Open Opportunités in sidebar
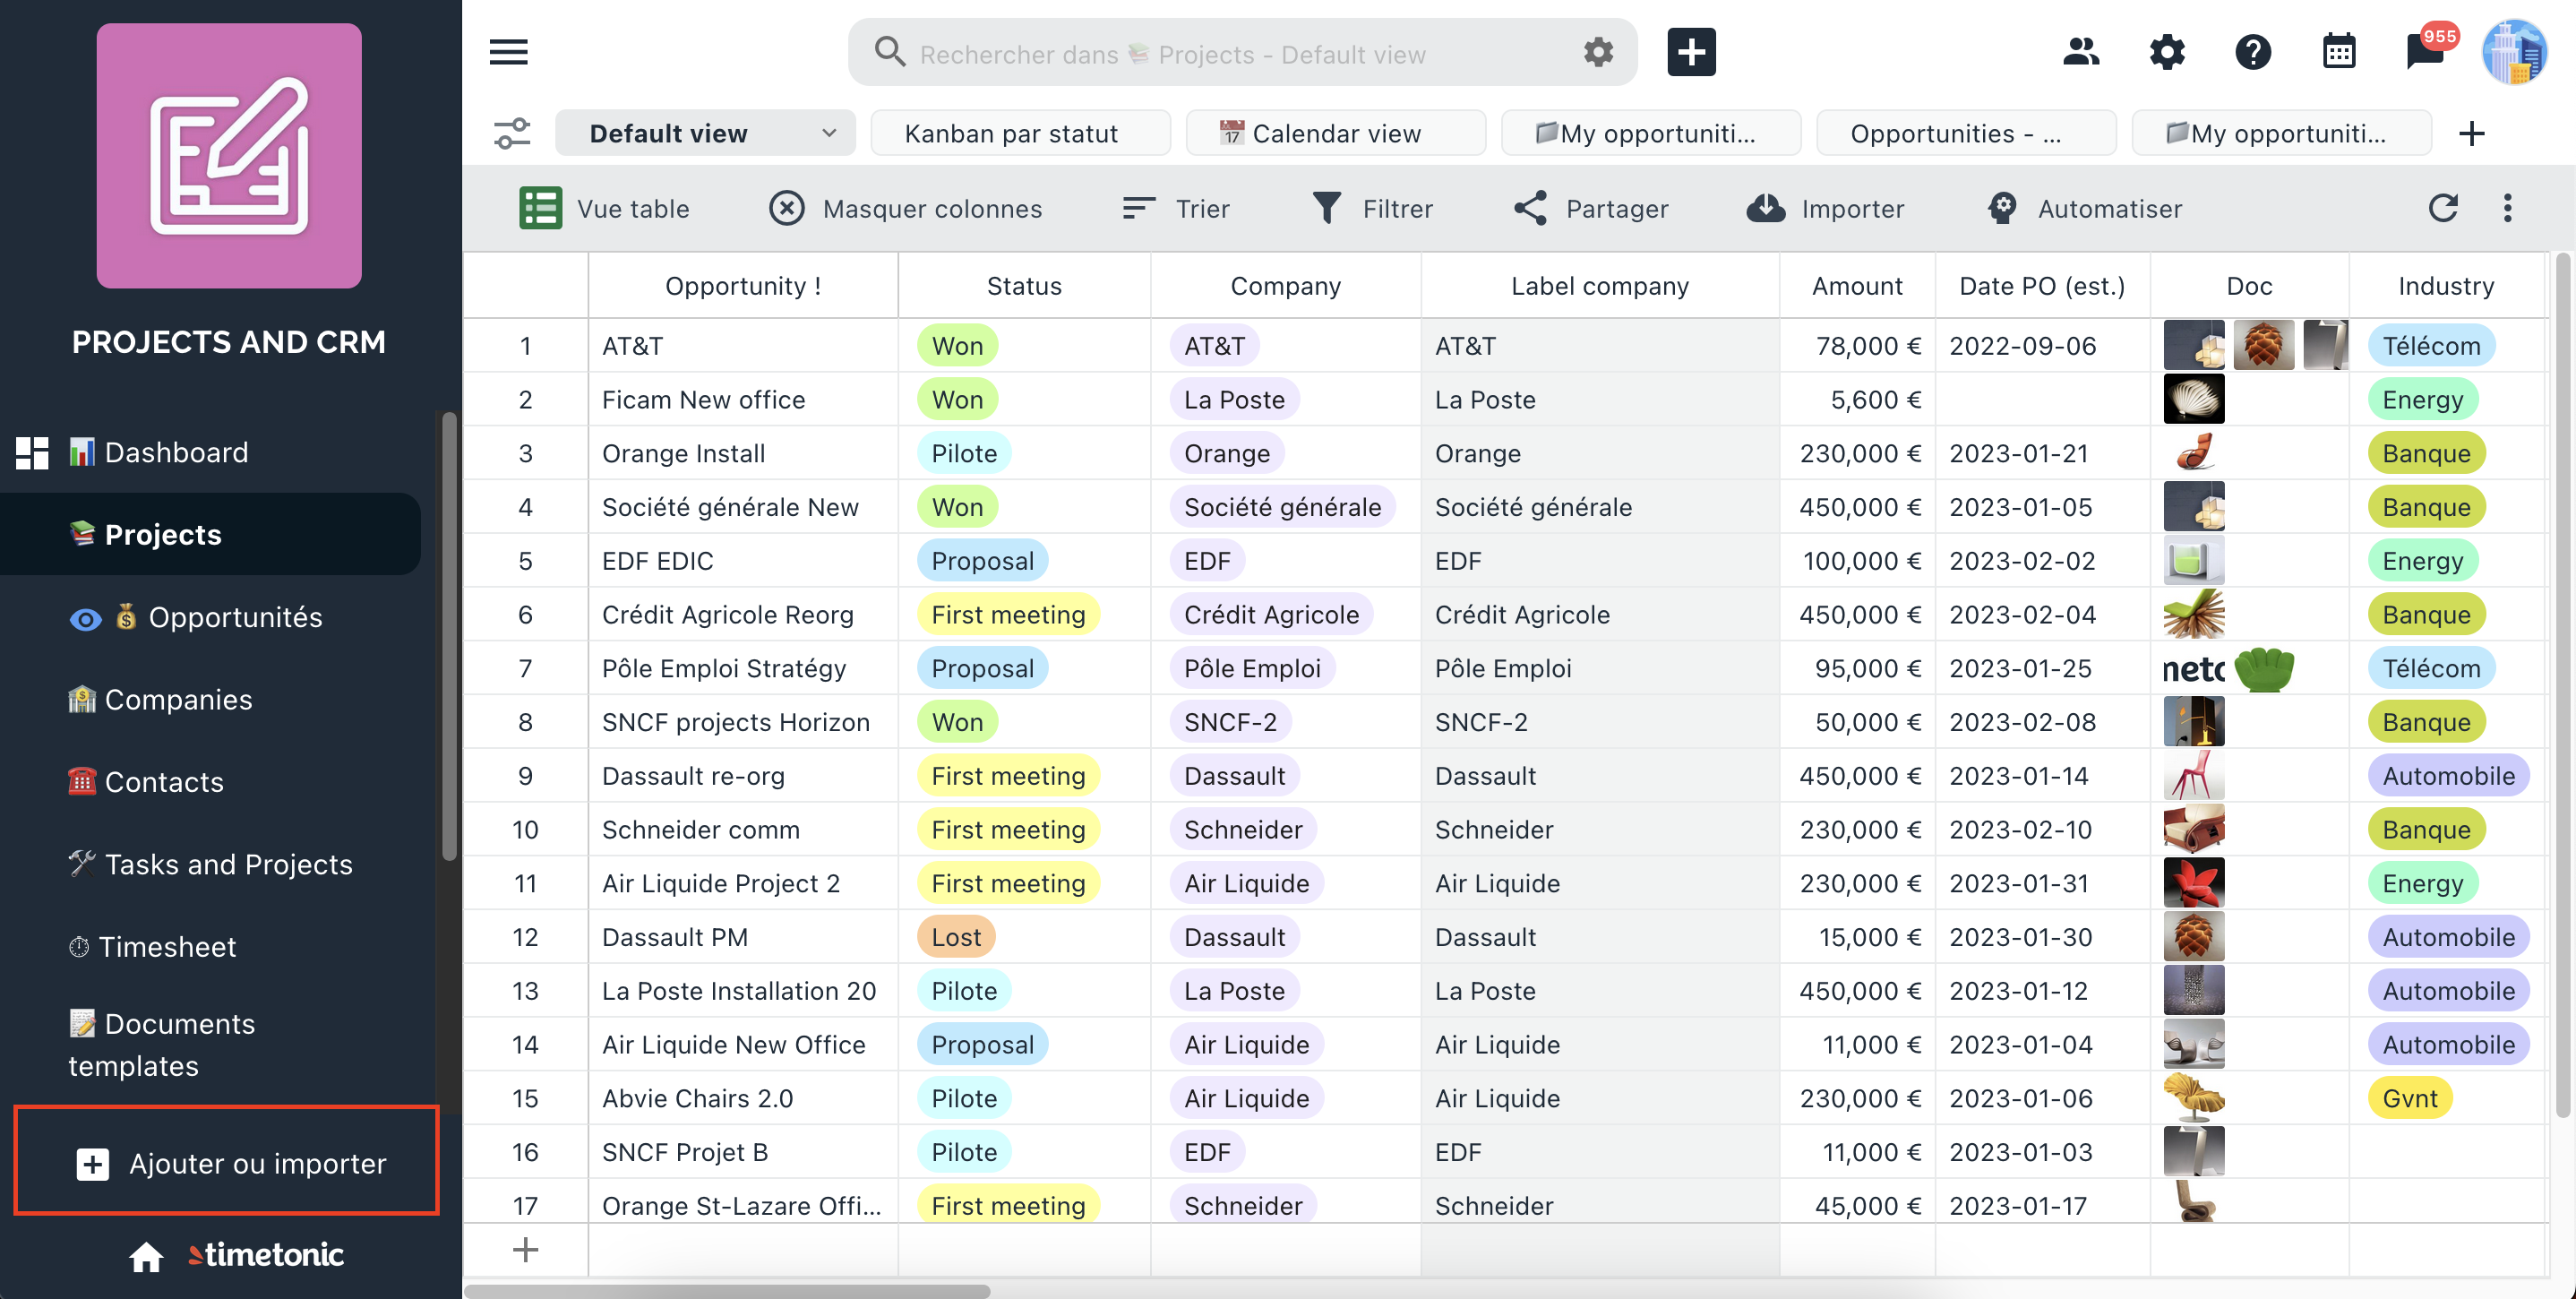 [x=235, y=617]
